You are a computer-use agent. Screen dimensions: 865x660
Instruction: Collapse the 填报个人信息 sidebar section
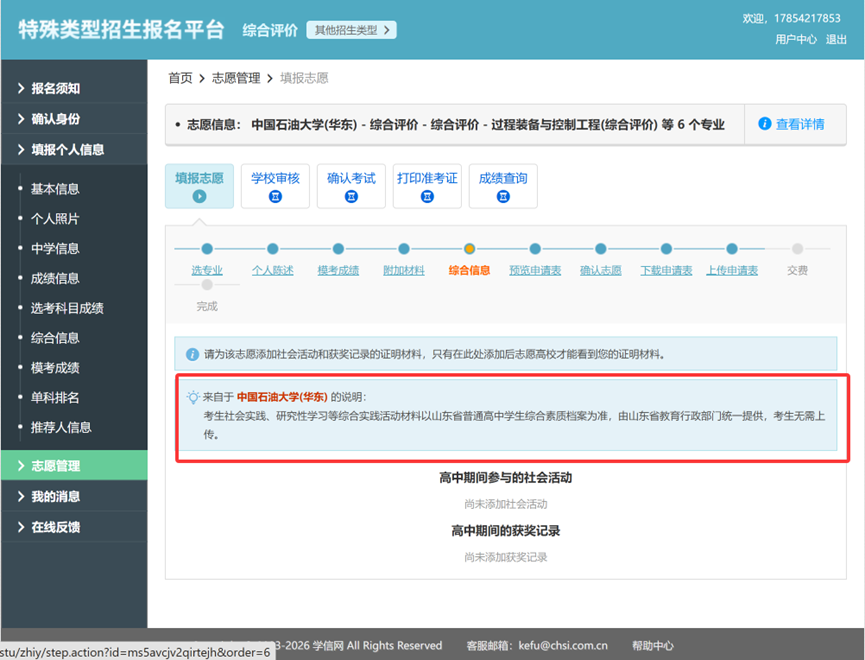tap(74, 150)
